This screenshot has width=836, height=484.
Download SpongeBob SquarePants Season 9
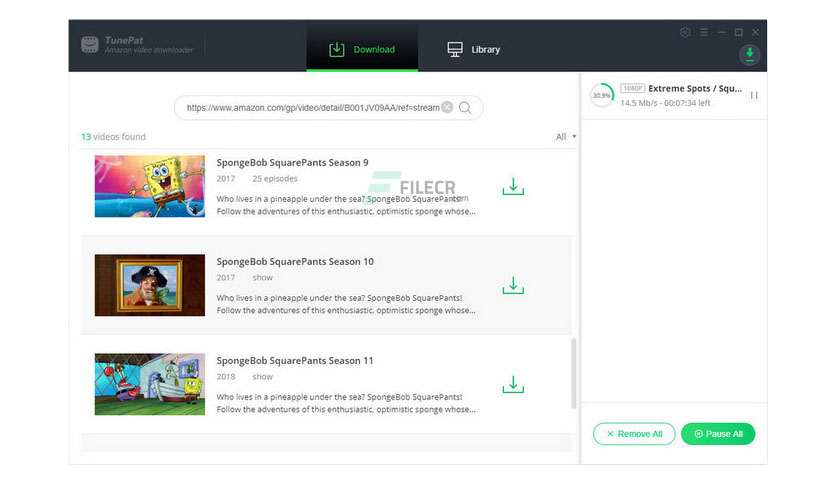[513, 187]
